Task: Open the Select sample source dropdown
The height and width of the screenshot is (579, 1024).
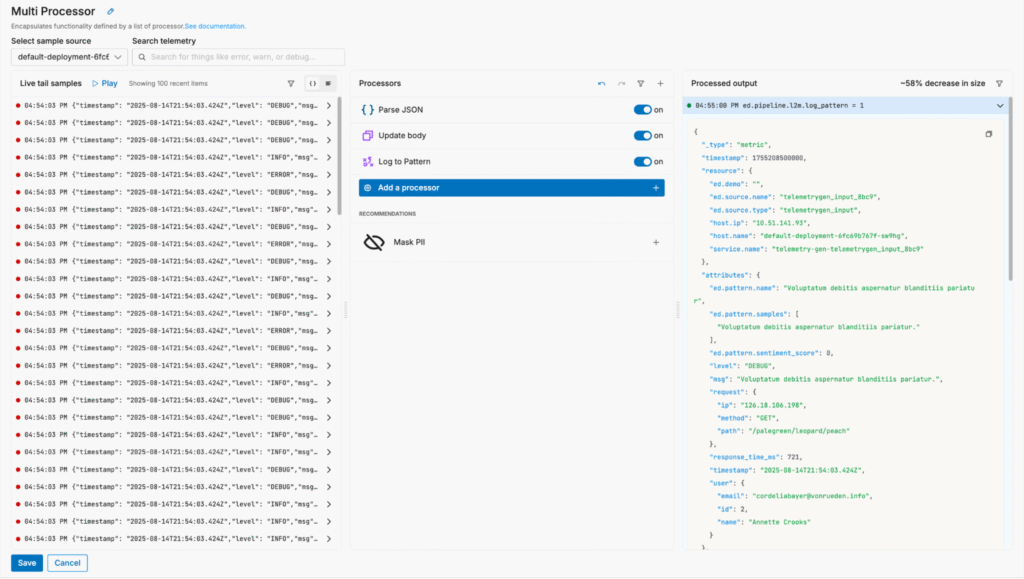Action: (x=68, y=58)
